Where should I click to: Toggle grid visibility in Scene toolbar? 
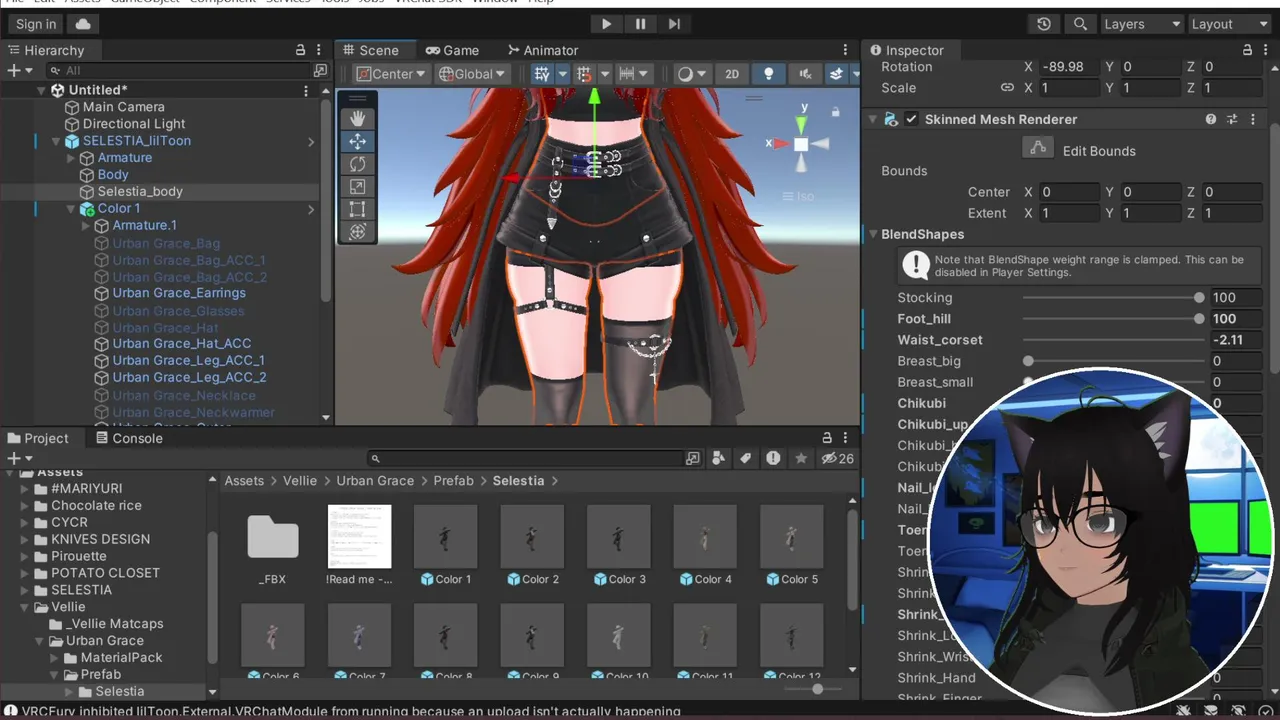541,74
